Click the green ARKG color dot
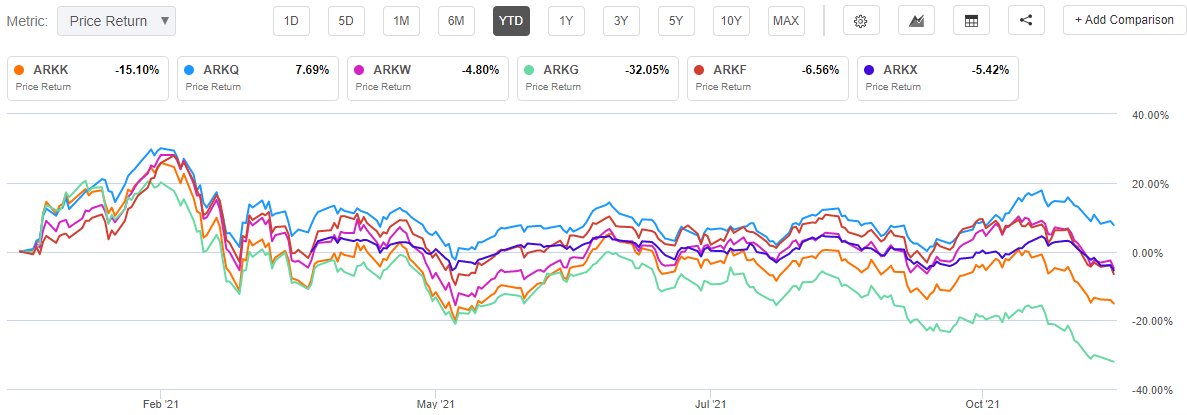The height and width of the screenshot is (415, 1187). tap(531, 70)
